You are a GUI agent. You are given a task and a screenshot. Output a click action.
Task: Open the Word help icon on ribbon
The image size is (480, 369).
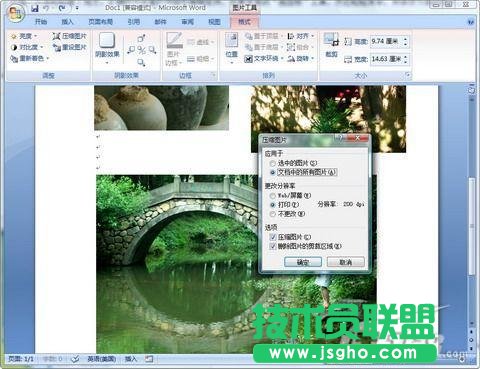pyautogui.click(x=470, y=22)
